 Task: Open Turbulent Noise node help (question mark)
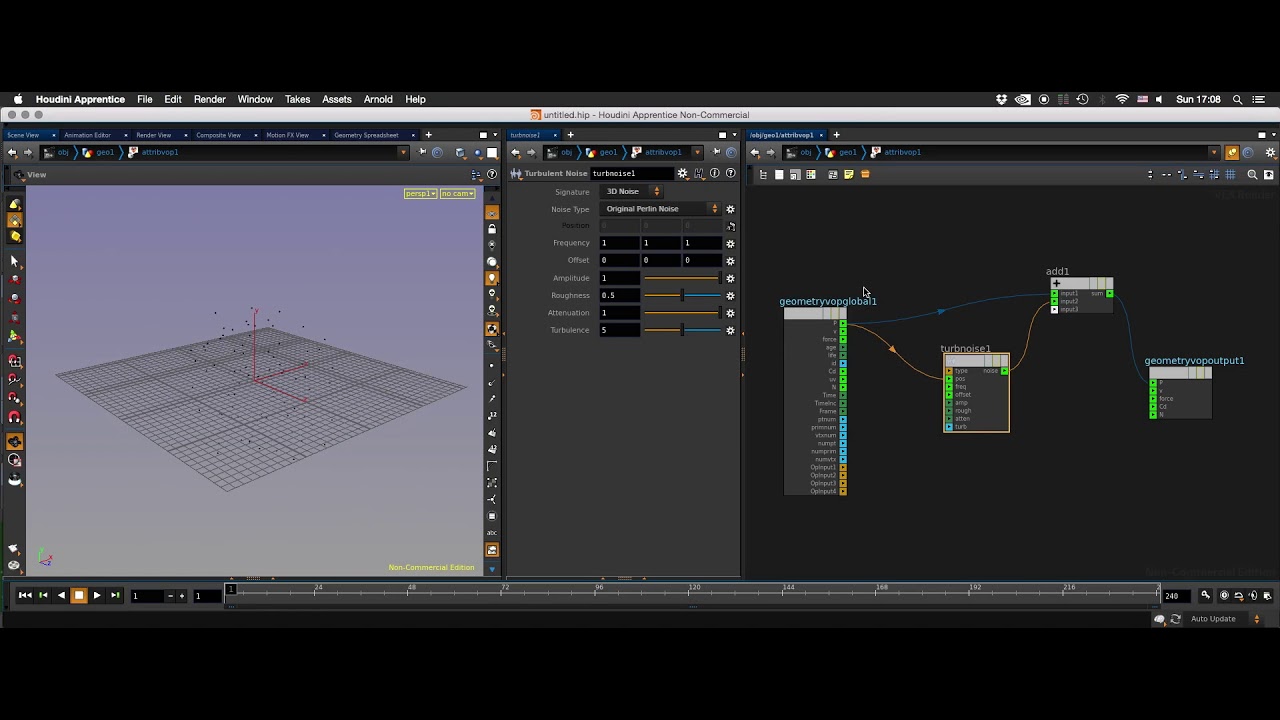tap(730, 173)
